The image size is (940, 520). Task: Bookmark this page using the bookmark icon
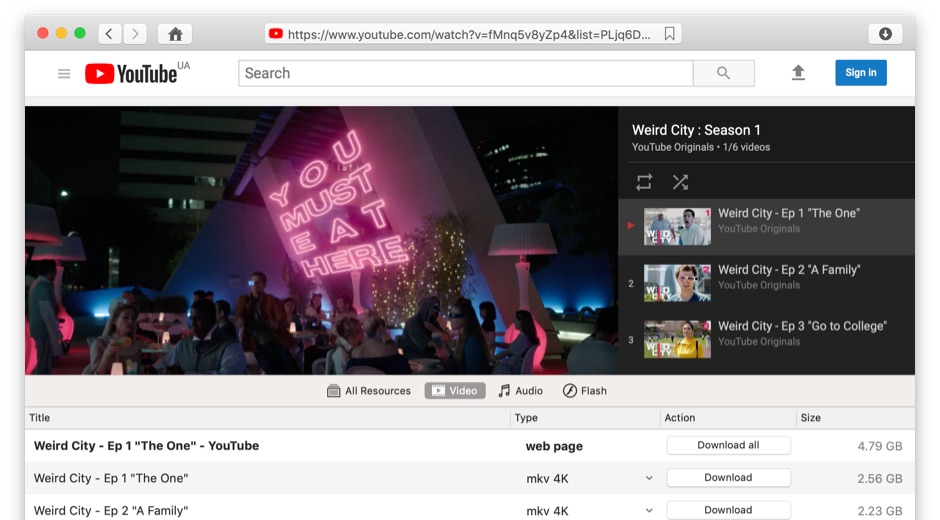tap(669, 34)
